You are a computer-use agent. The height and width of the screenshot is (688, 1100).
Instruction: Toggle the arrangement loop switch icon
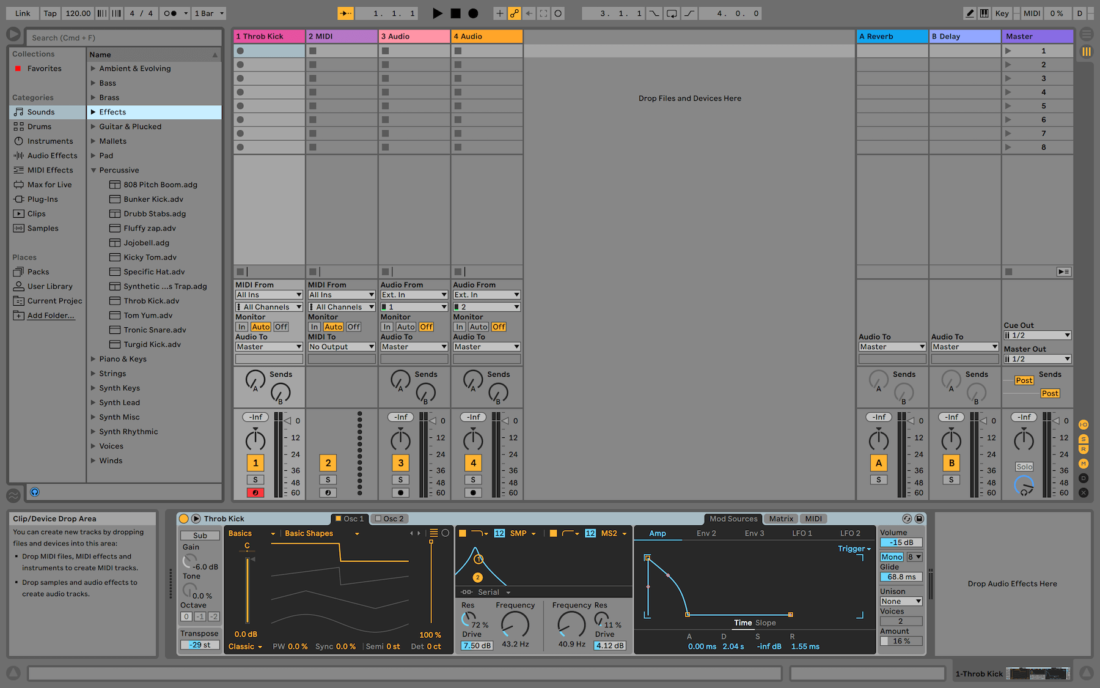click(x=671, y=13)
